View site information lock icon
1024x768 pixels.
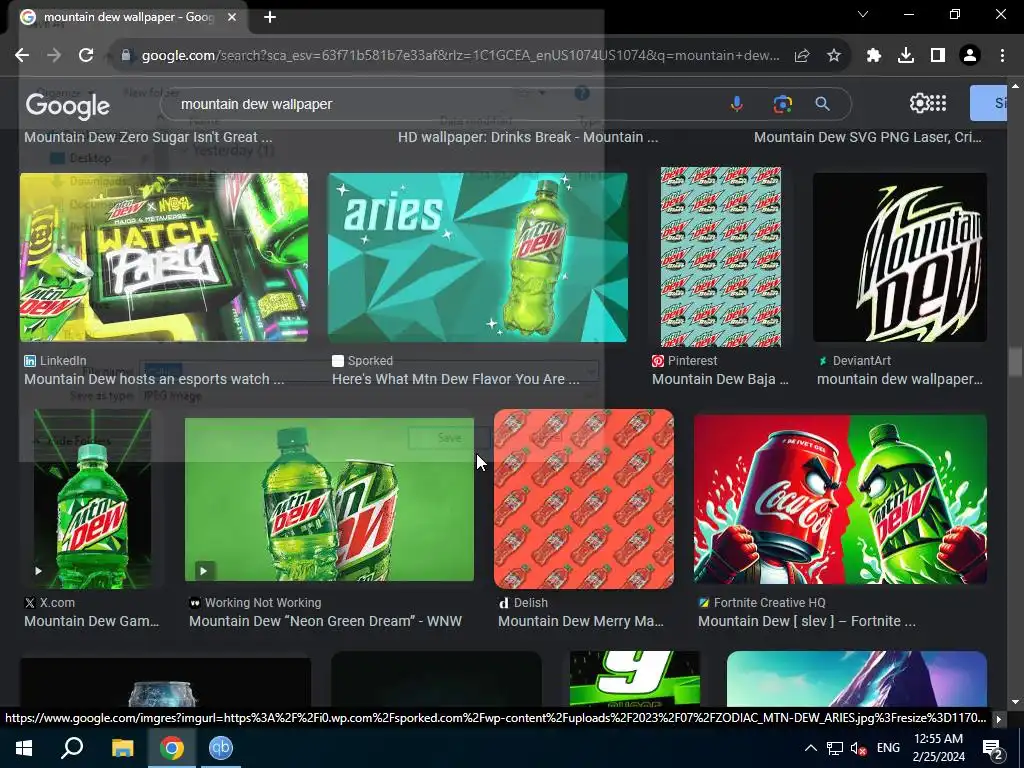tap(126, 56)
